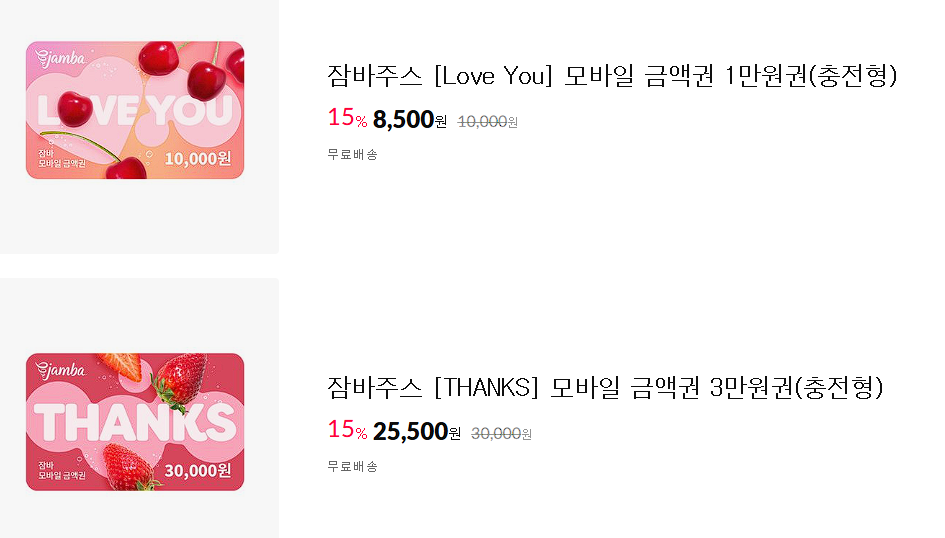This screenshot has height=538, width=945.
Task: Open 잠바주스 [Love You] 1만원권 product title
Action: coord(612,76)
